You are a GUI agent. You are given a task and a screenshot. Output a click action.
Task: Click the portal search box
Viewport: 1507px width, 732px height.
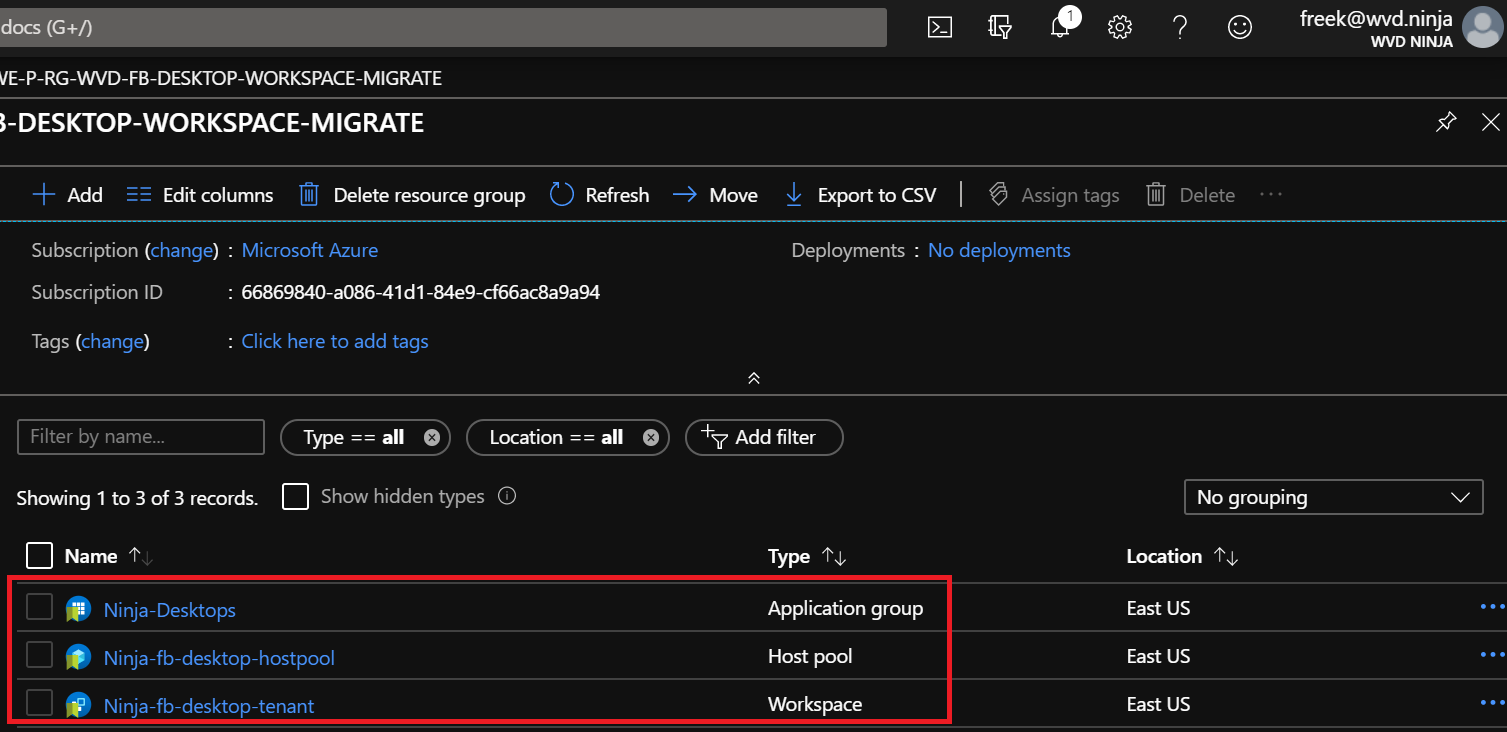(x=443, y=27)
